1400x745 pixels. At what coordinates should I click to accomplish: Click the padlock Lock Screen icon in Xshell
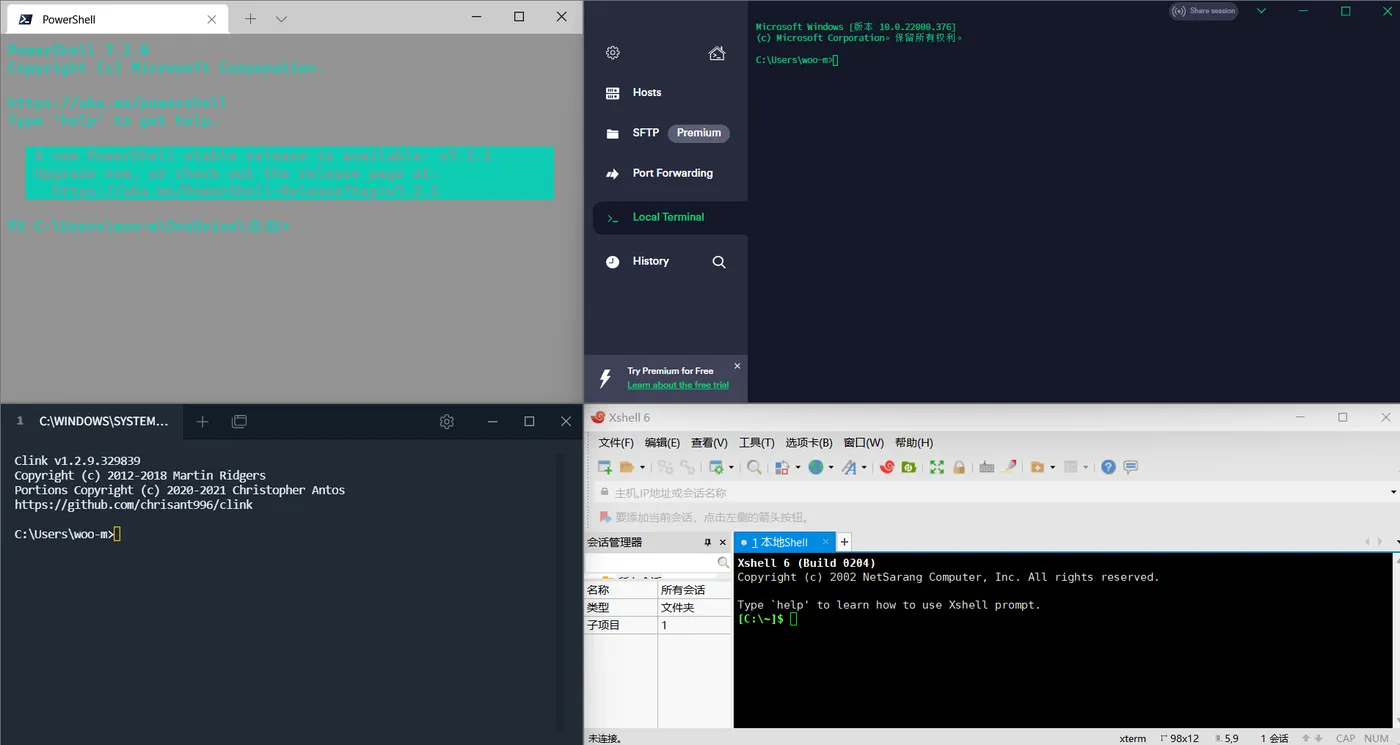coord(959,467)
